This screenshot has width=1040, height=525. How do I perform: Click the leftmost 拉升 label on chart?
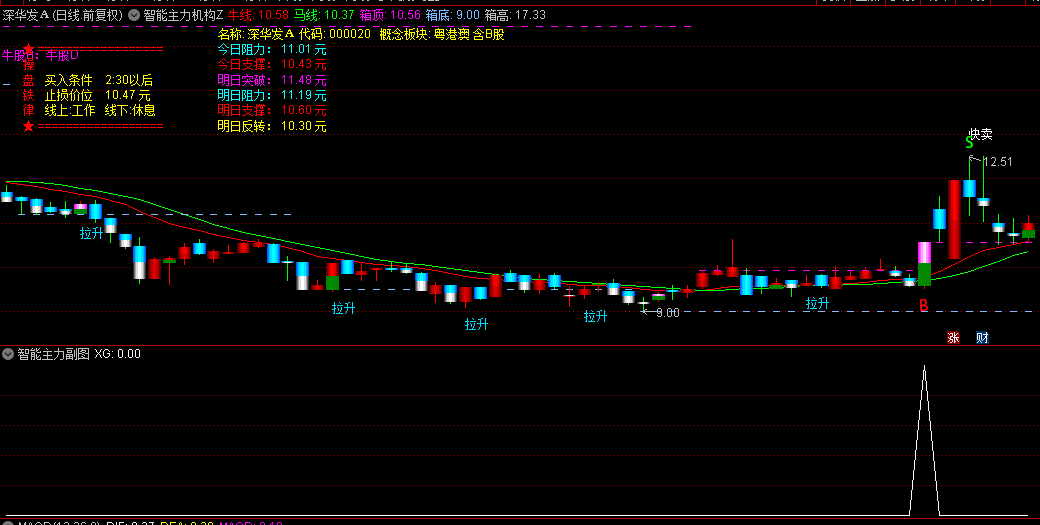coord(92,233)
